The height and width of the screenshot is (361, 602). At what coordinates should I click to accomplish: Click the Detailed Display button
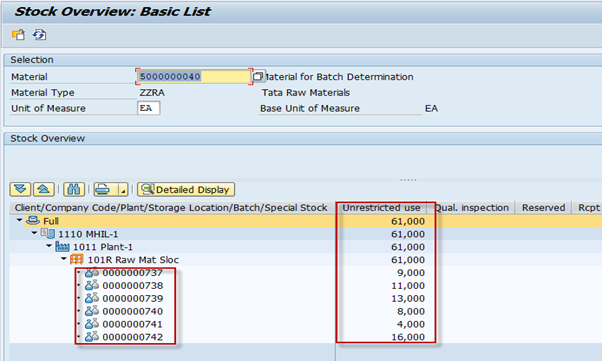coord(186,189)
